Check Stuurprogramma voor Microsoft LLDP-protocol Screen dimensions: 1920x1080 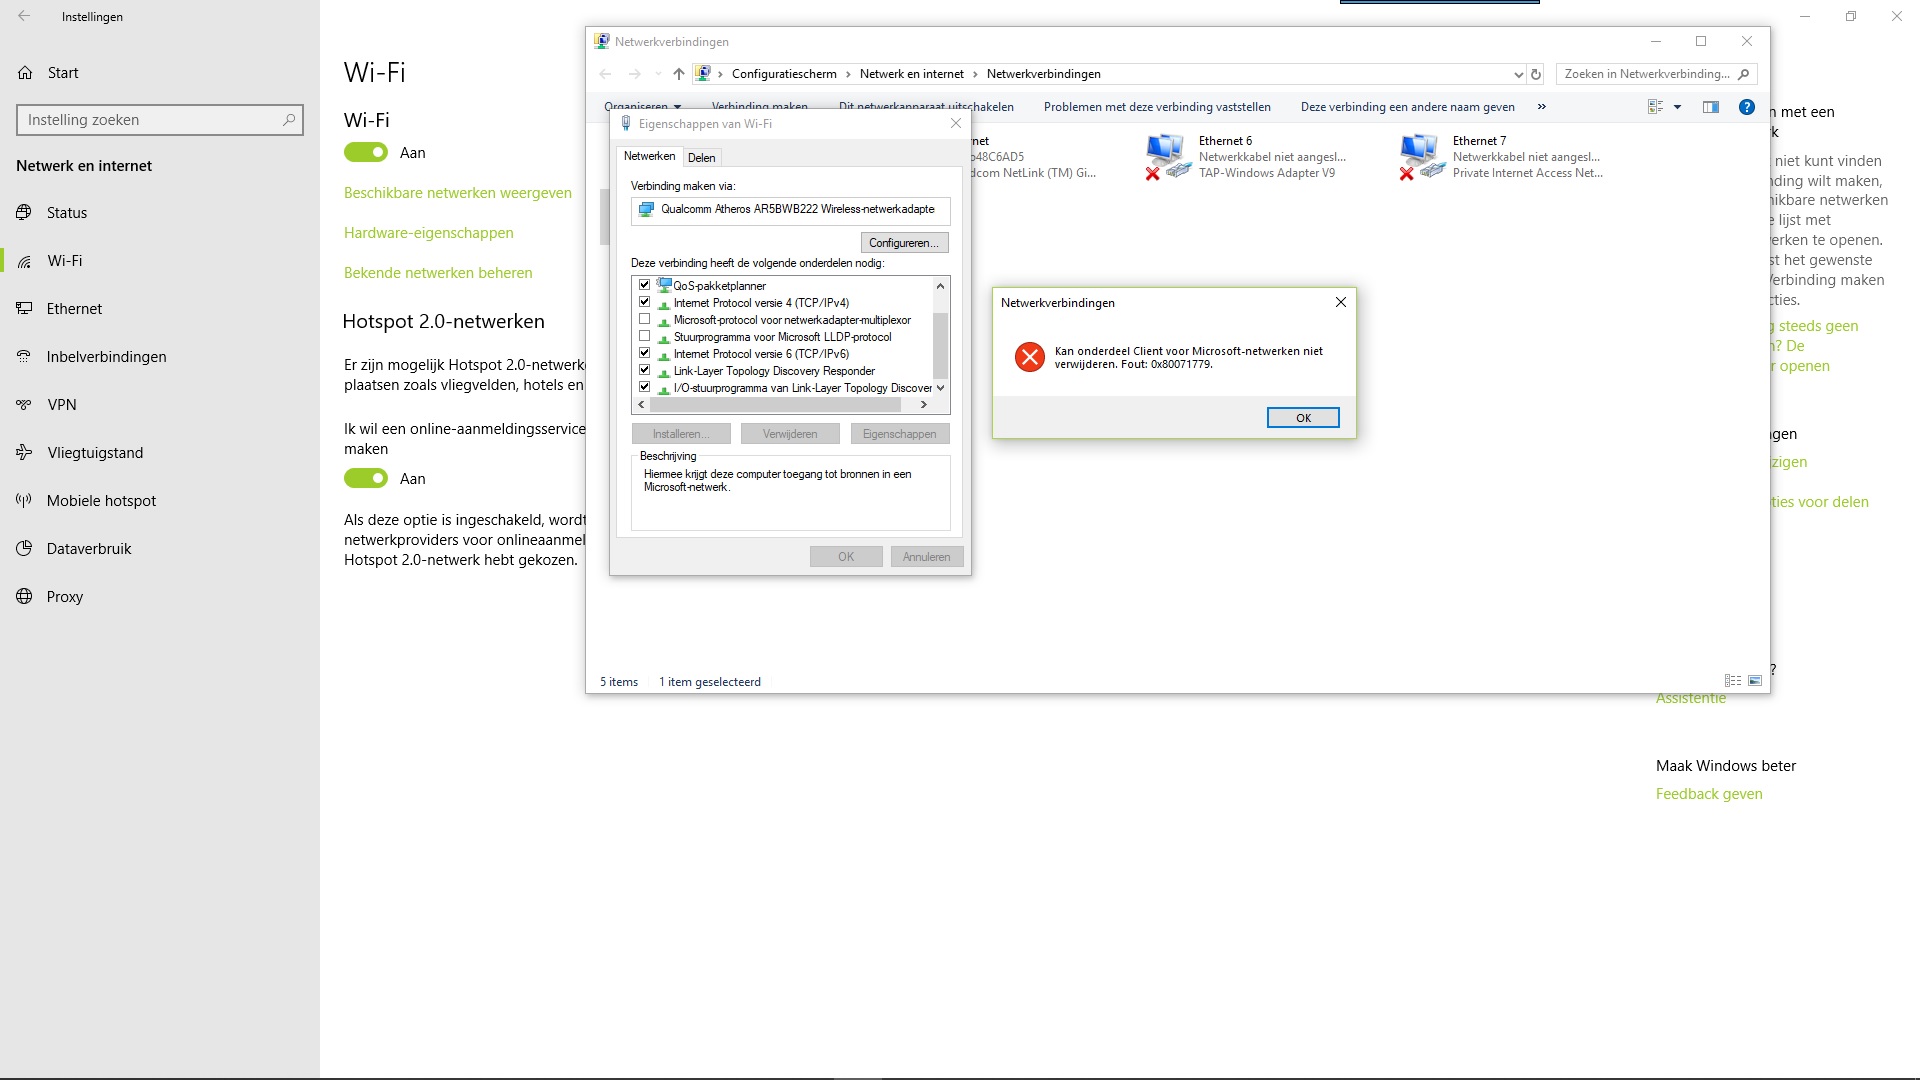(x=645, y=336)
